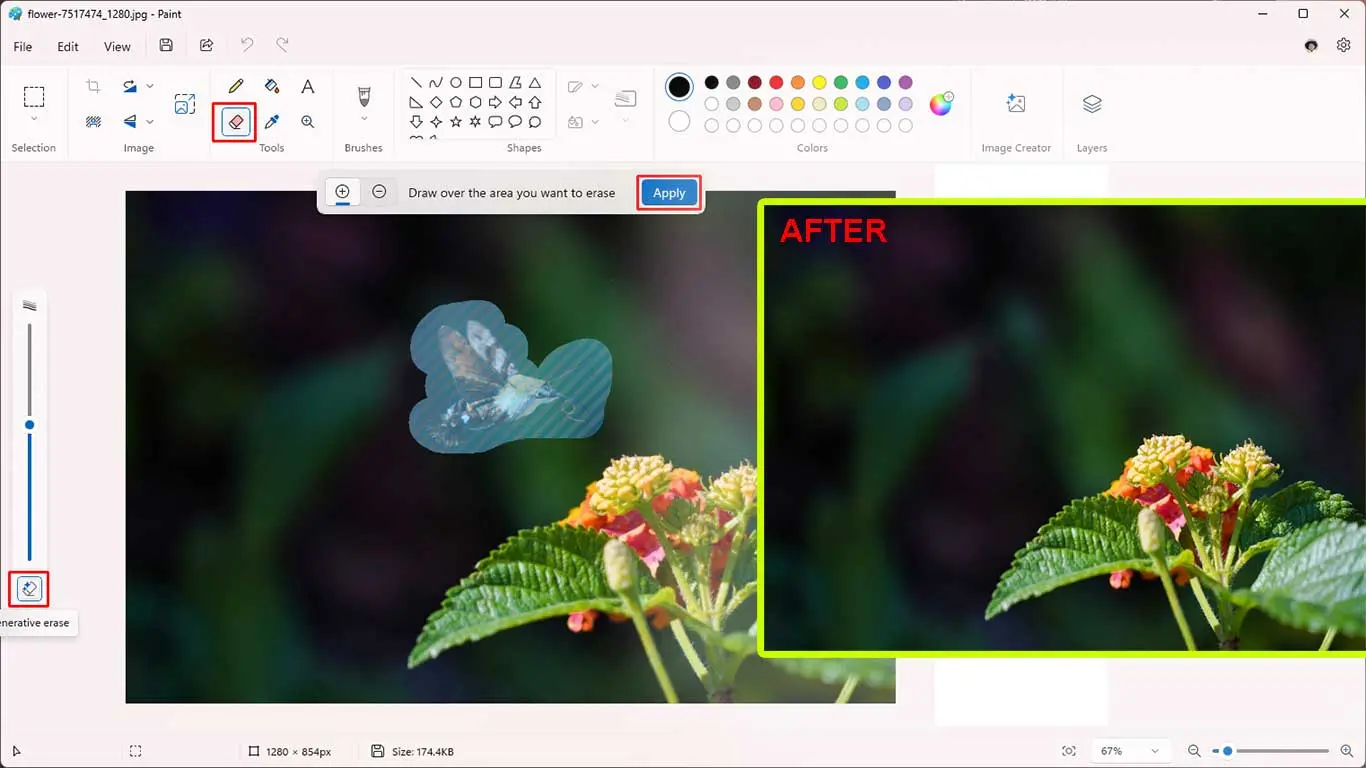Choose the red color swatch

coord(776,82)
